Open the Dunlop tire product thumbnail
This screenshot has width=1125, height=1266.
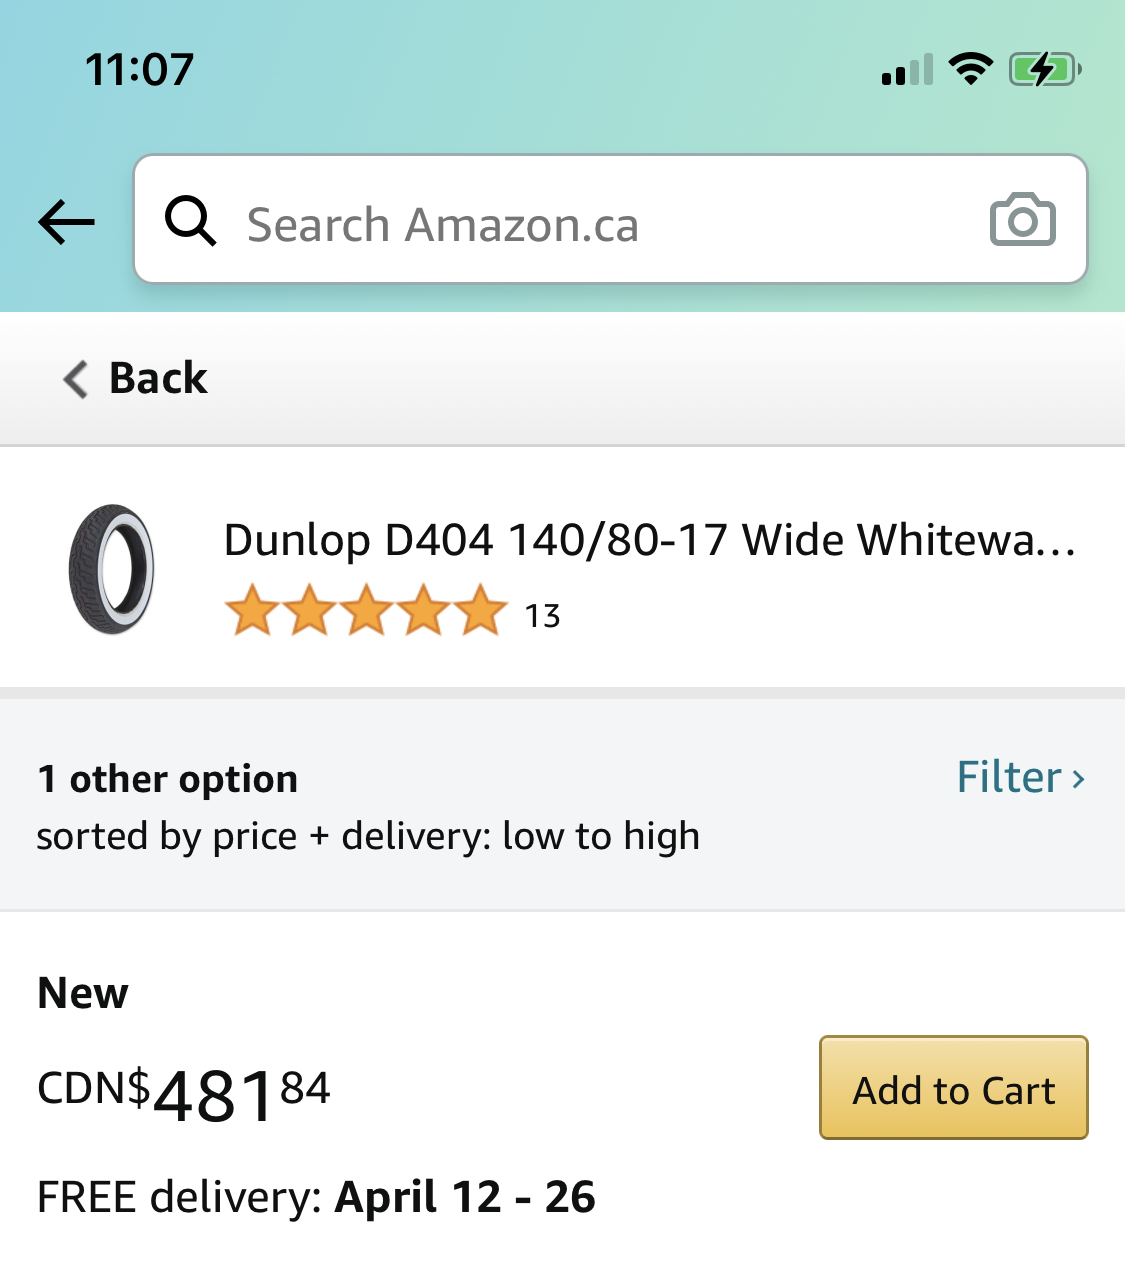111,569
